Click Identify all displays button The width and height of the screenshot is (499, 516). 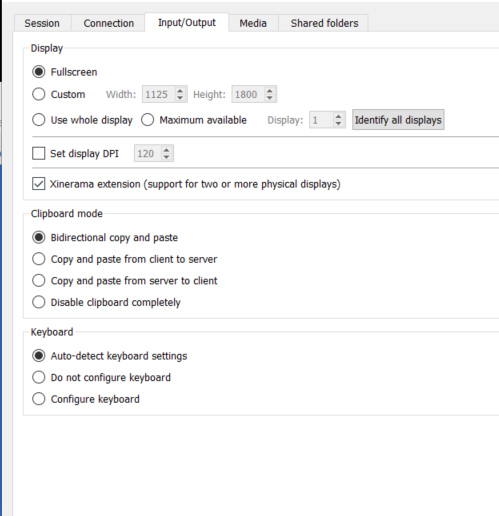click(398, 120)
